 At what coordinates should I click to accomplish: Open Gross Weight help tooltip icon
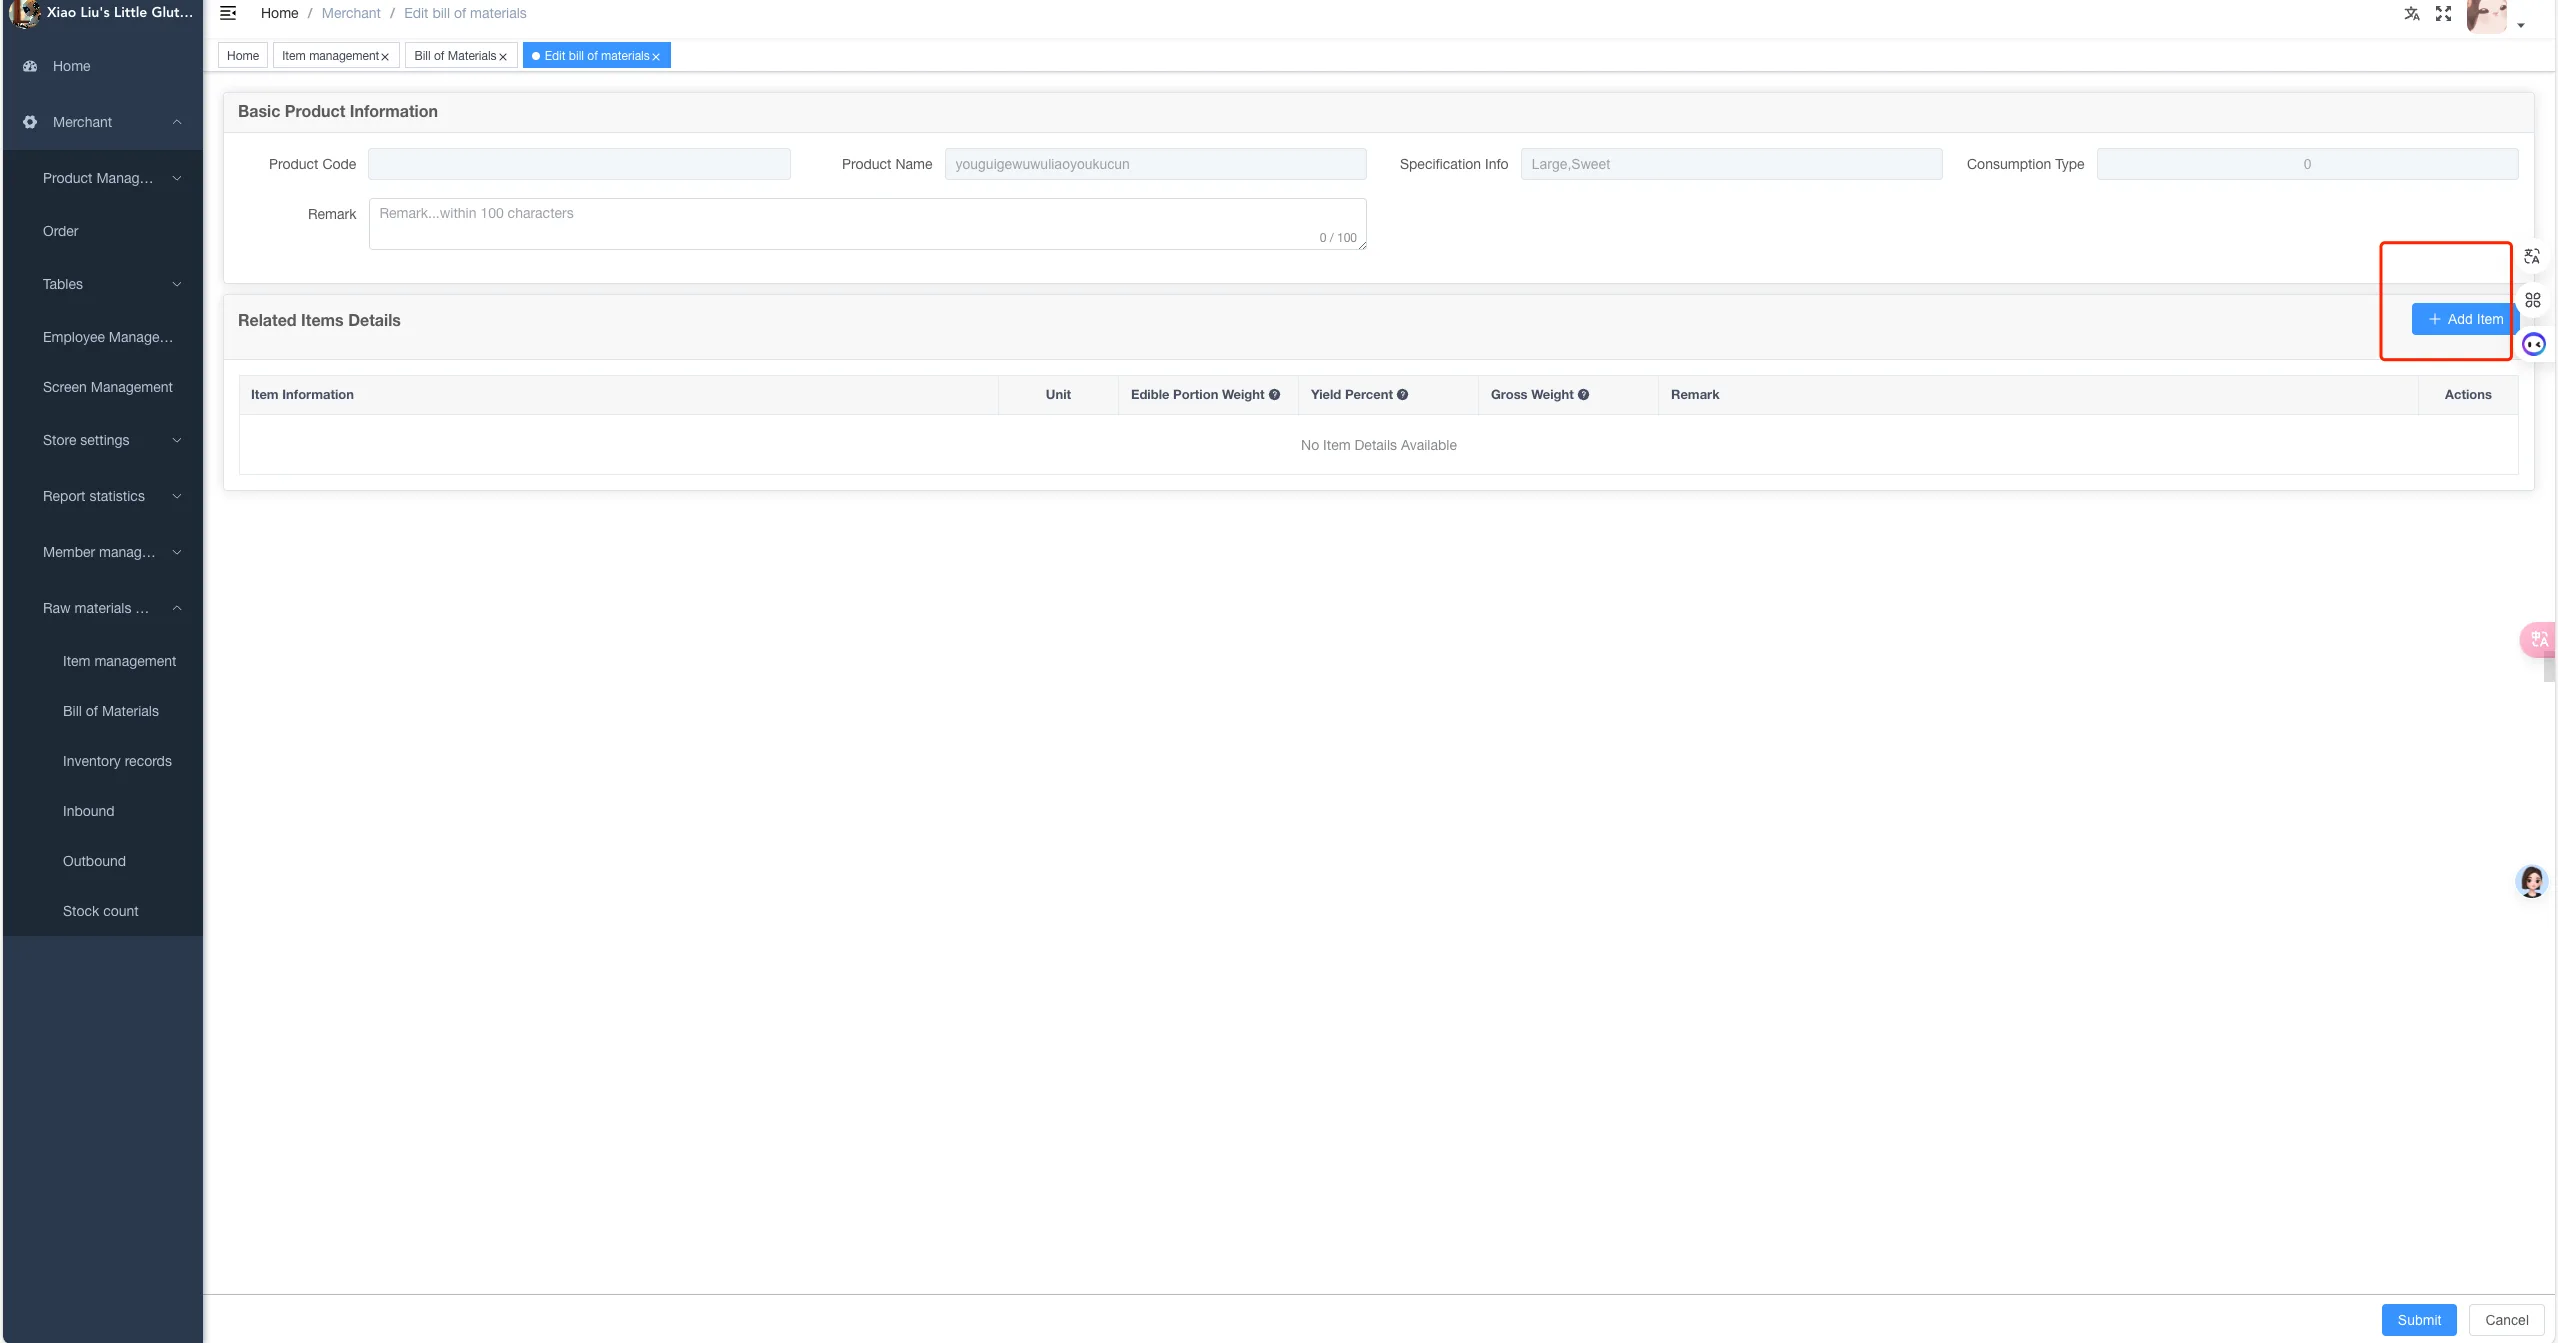click(x=1583, y=395)
